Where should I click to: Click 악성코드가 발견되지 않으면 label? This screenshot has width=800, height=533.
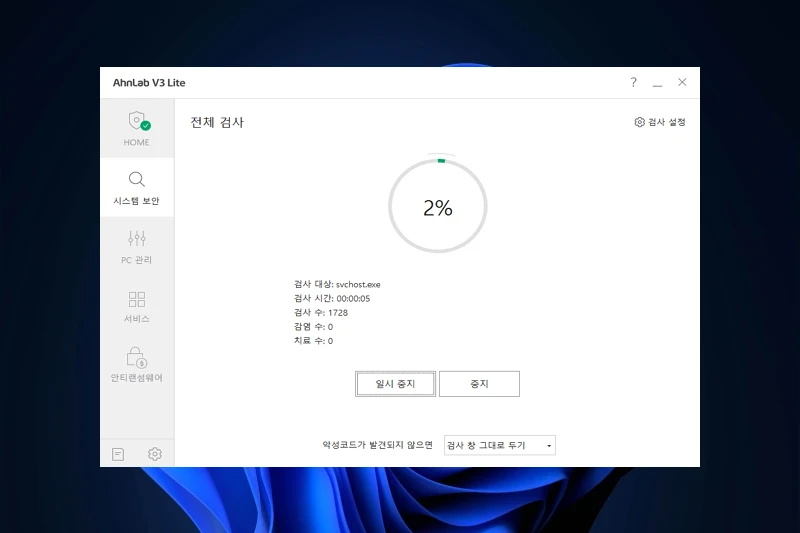pyautogui.click(x=377, y=445)
